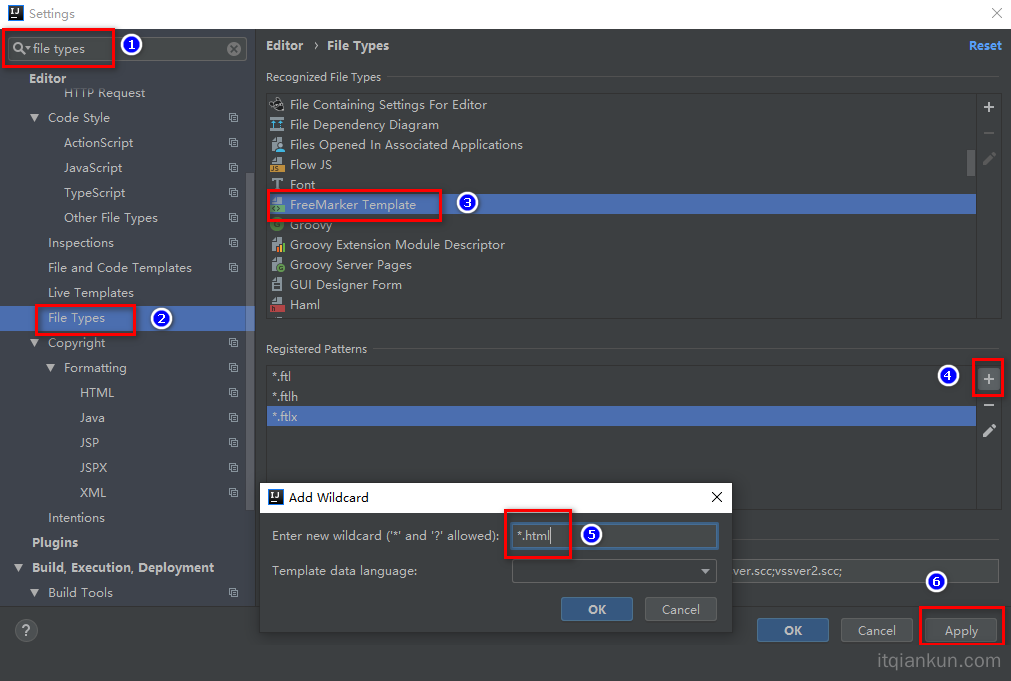Clear the settings search field
Image resolution: width=1011 pixels, height=681 pixels.
point(234,49)
